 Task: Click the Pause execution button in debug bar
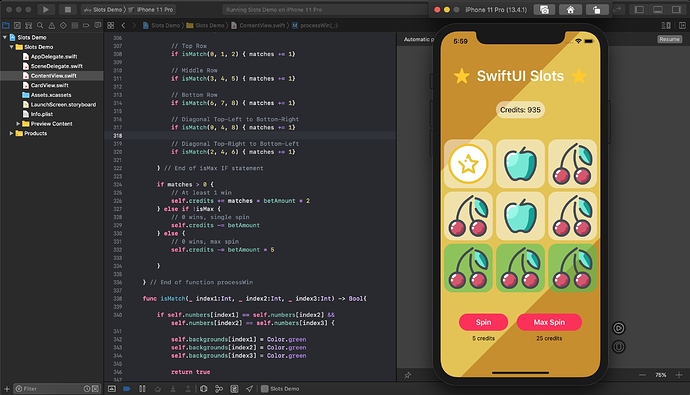tap(142, 389)
